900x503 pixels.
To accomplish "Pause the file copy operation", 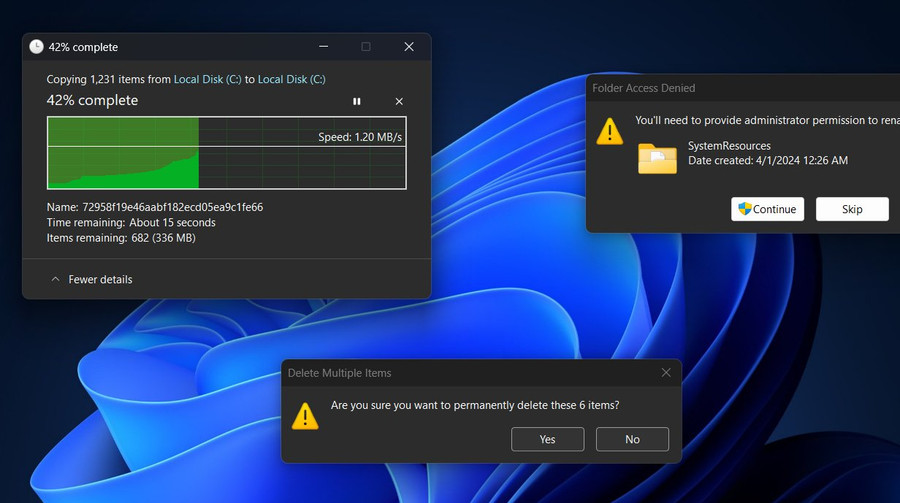I will click(357, 101).
